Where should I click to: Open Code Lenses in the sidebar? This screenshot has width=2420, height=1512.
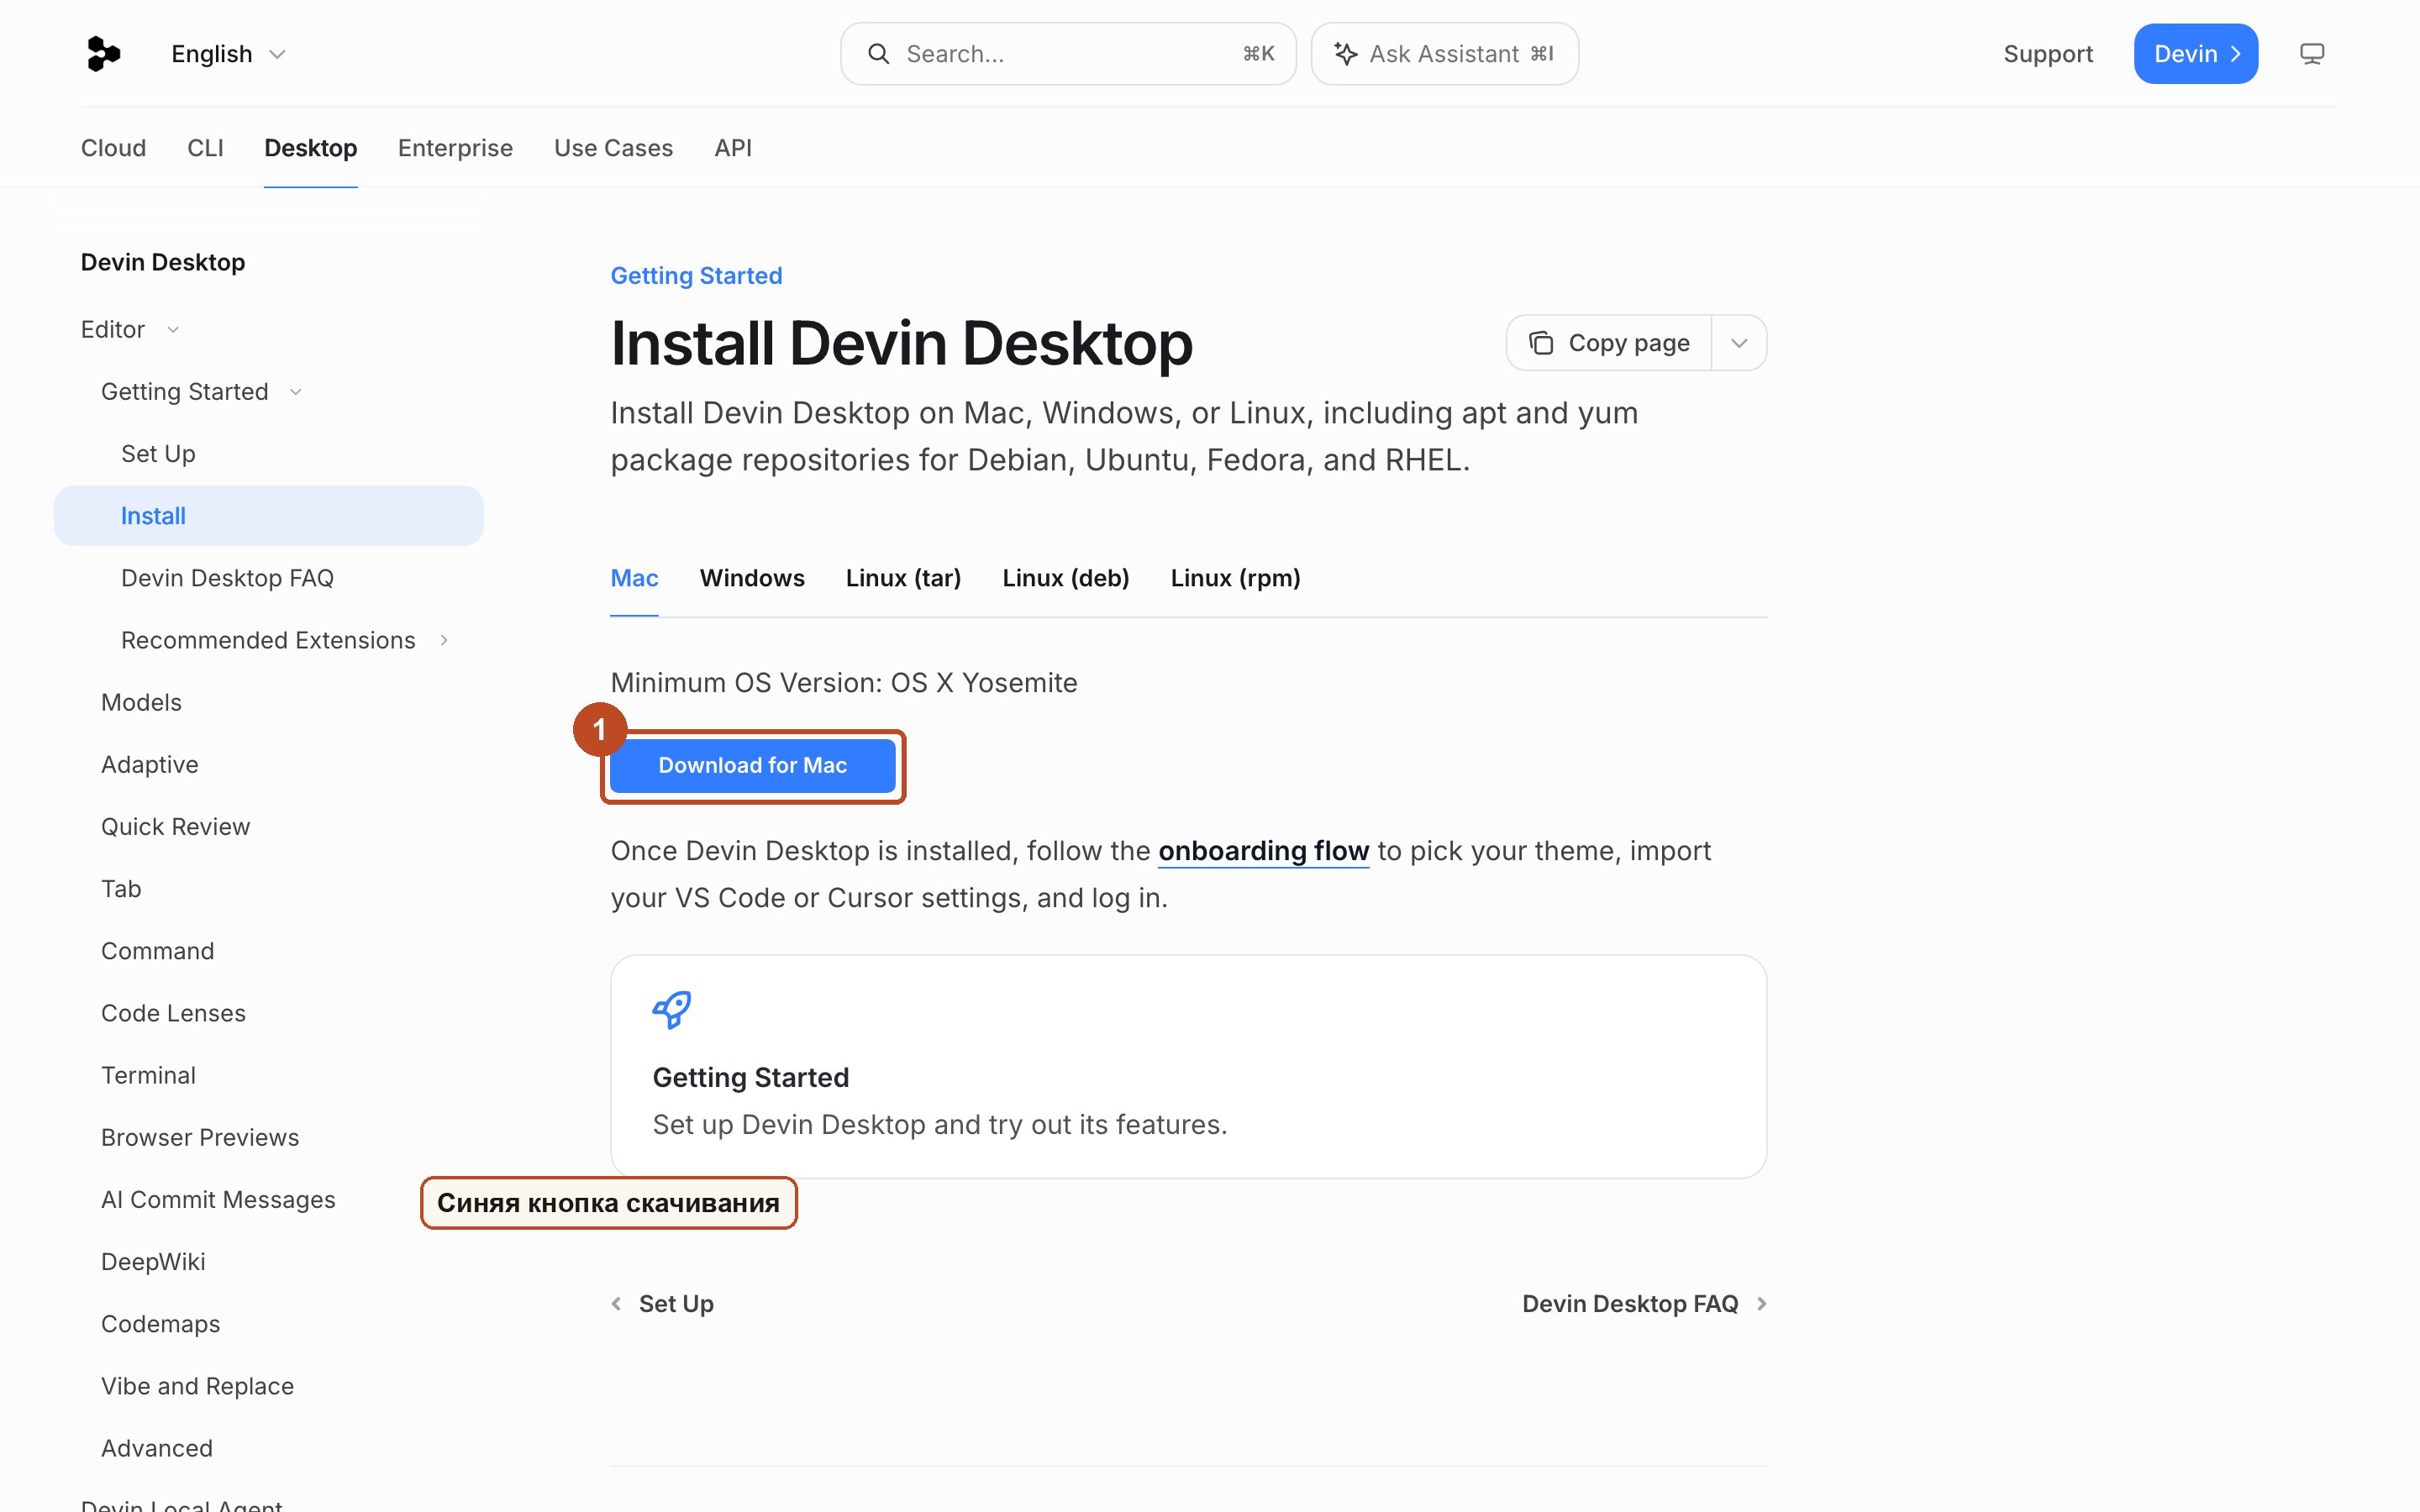click(x=173, y=1013)
